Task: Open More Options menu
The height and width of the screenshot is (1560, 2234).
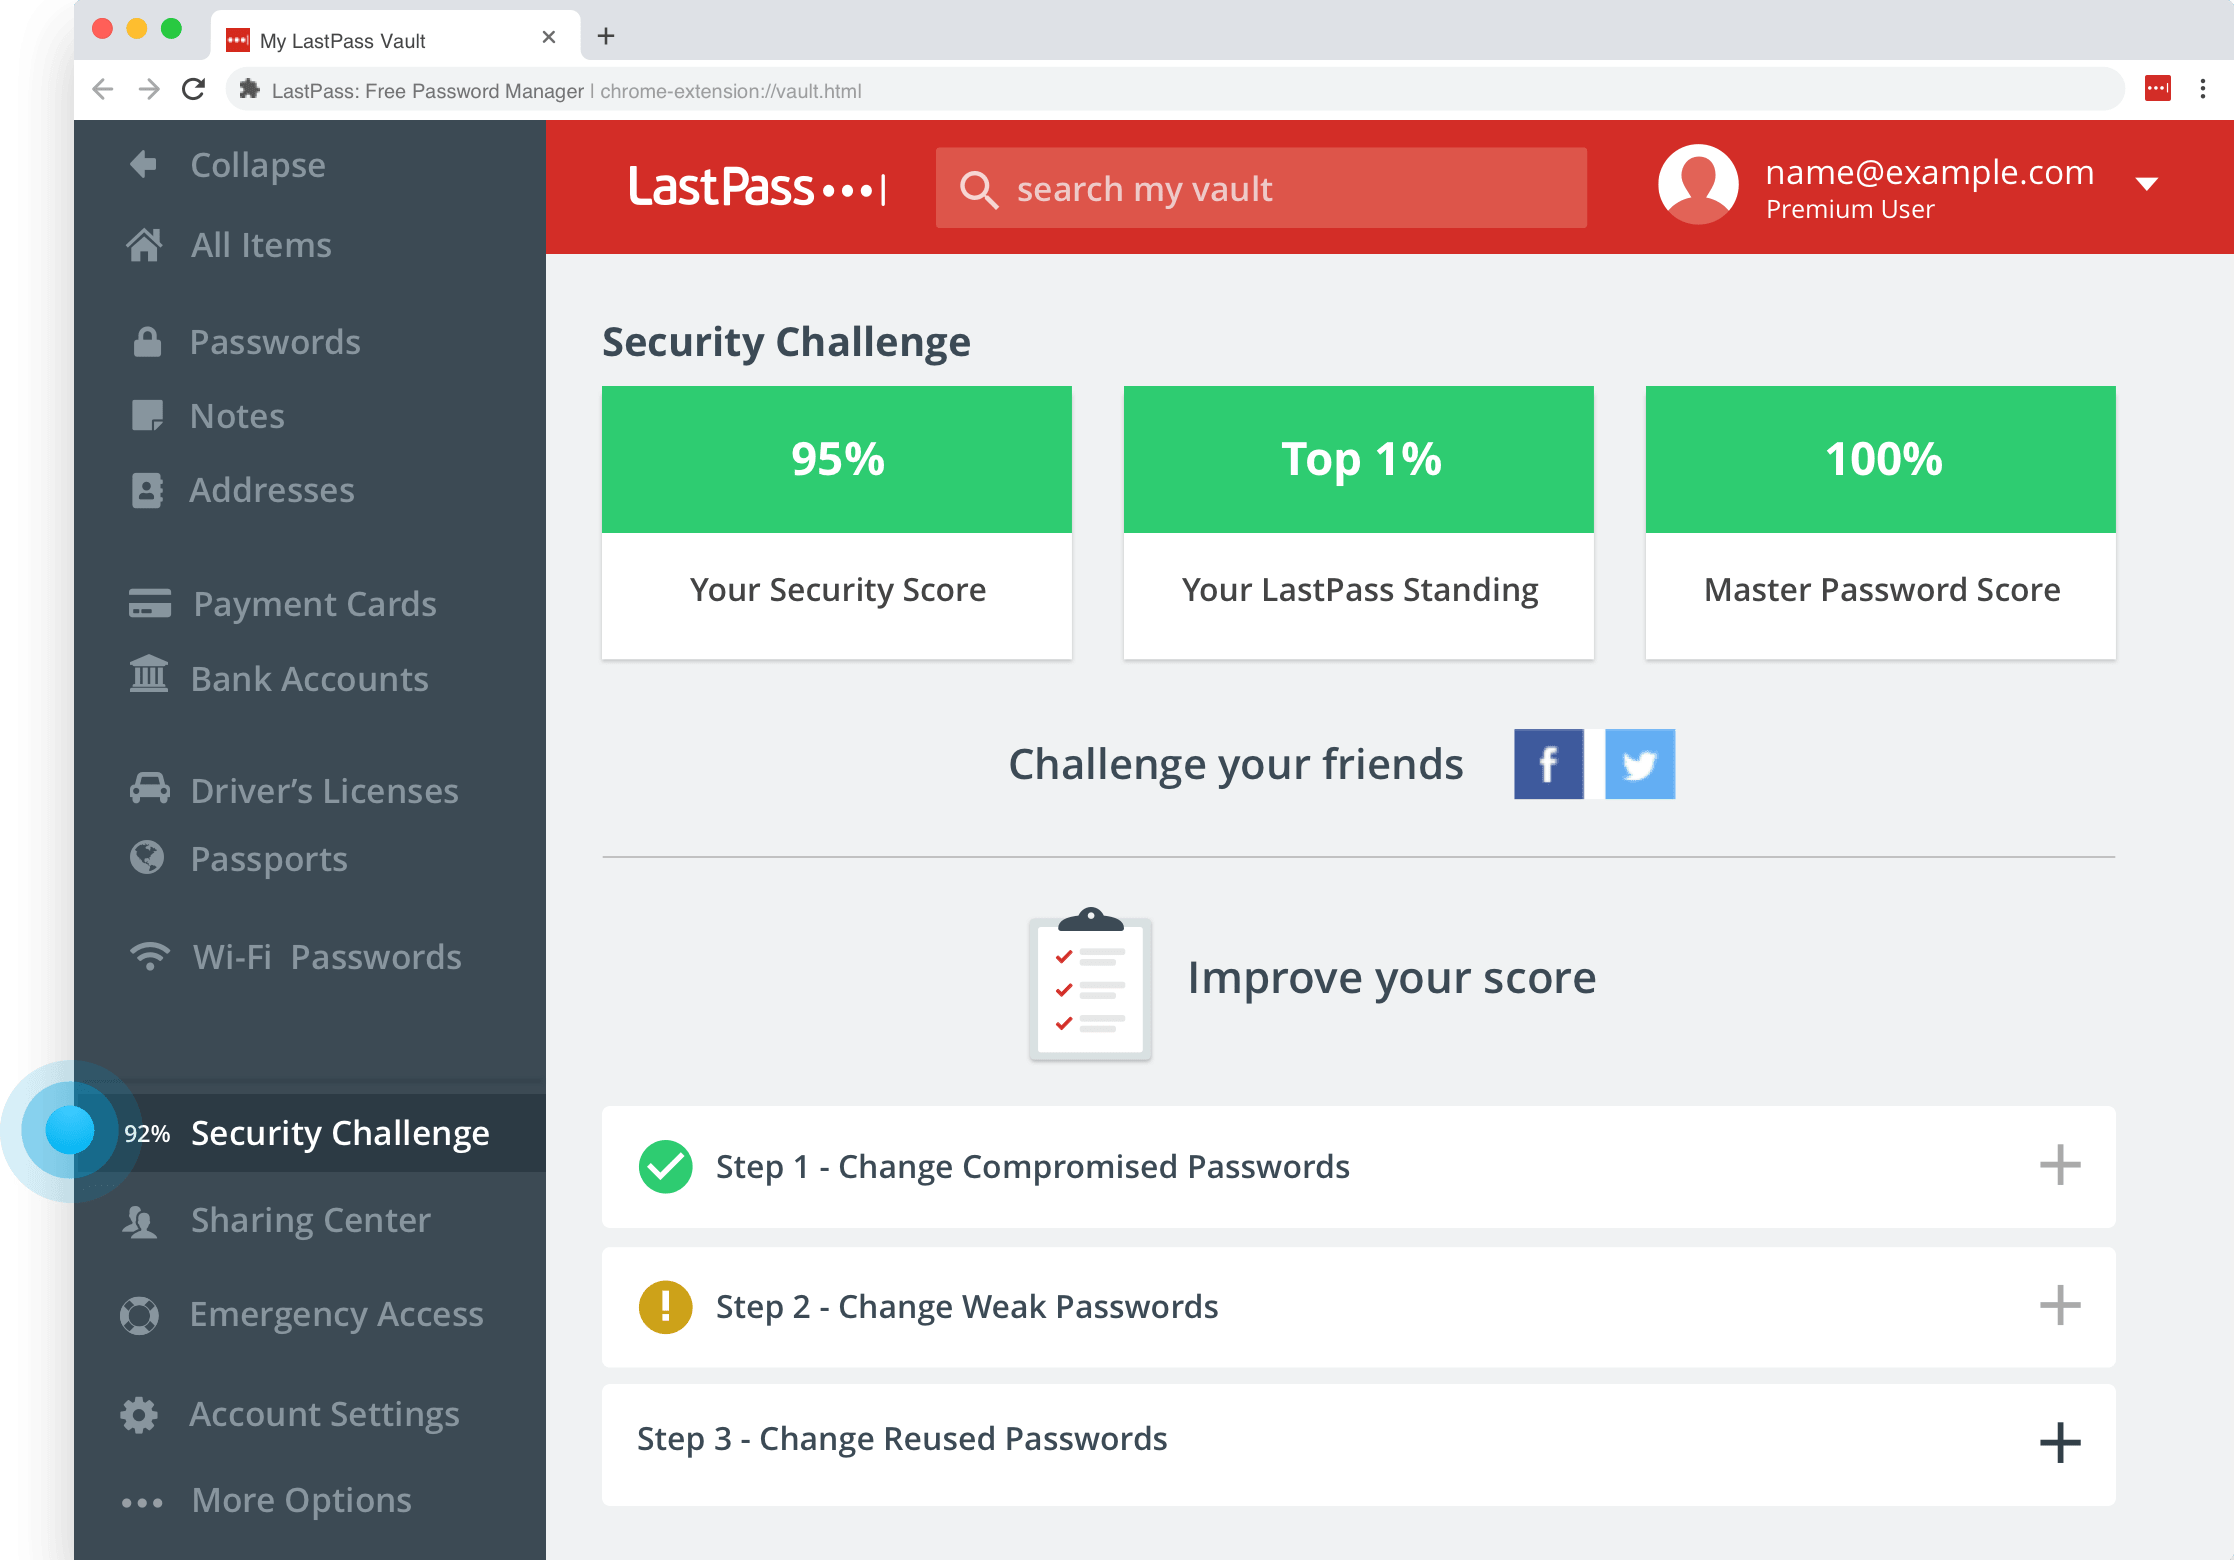Action: (x=300, y=1499)
